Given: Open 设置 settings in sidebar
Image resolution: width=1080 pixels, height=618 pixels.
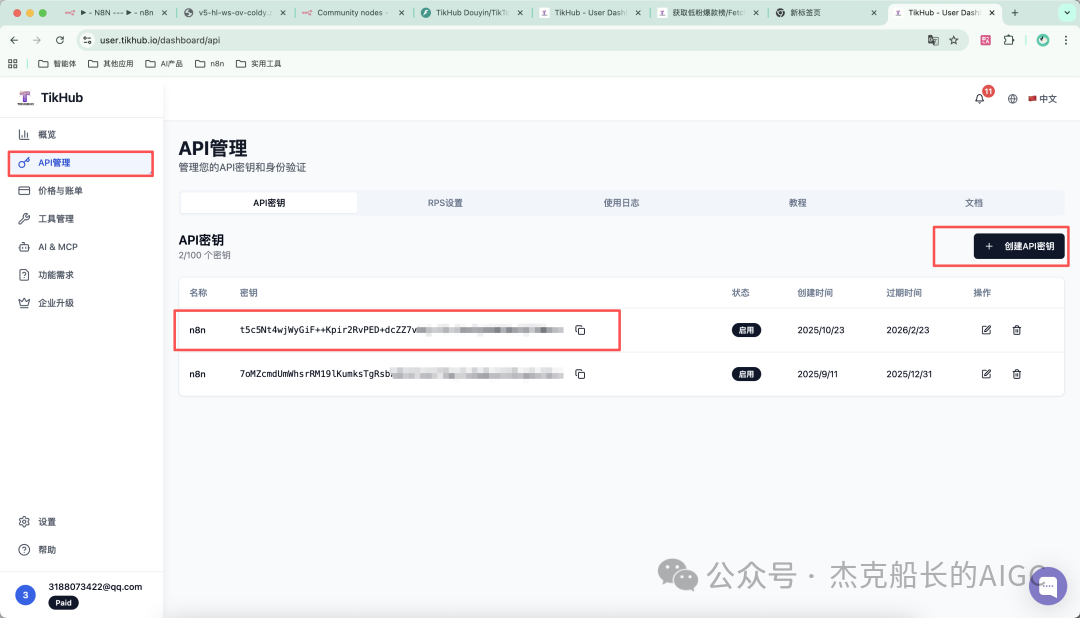Looking at the screenshot, I should (x=47, y=522).
